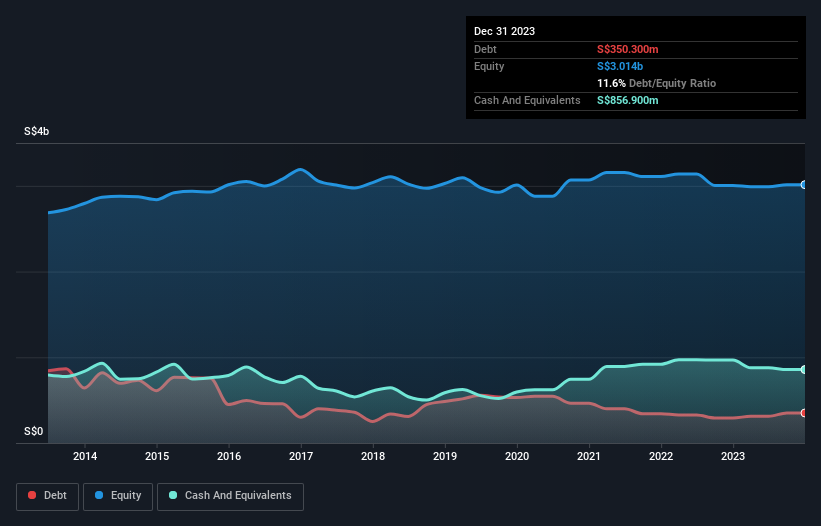
Task: Click the S$4b y-axis label
Action: coord(37,132)
